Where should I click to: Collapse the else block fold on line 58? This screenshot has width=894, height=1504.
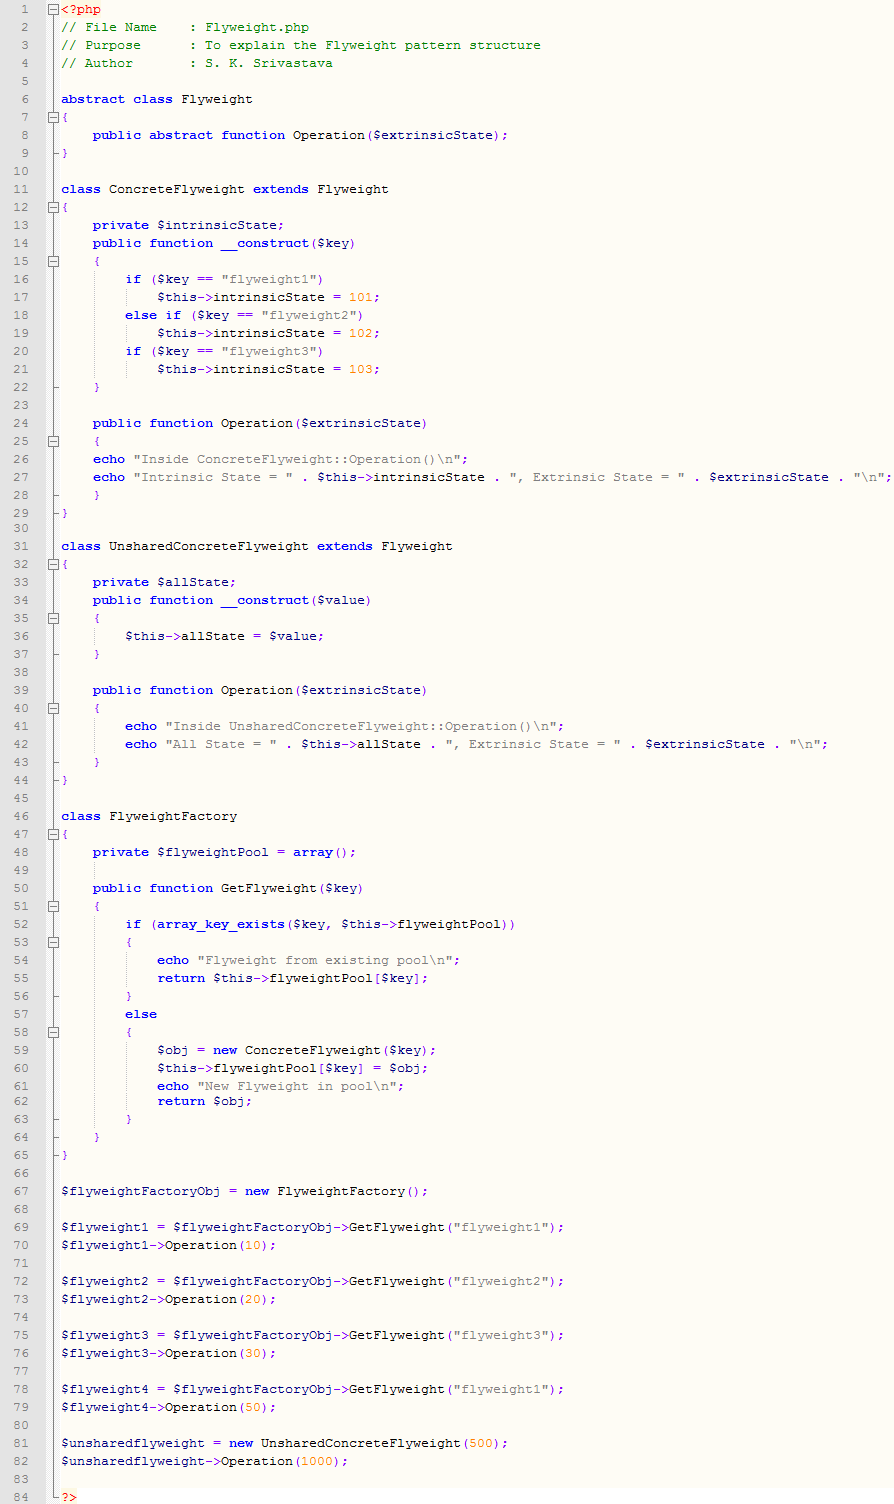click(x=53, y=1032)
